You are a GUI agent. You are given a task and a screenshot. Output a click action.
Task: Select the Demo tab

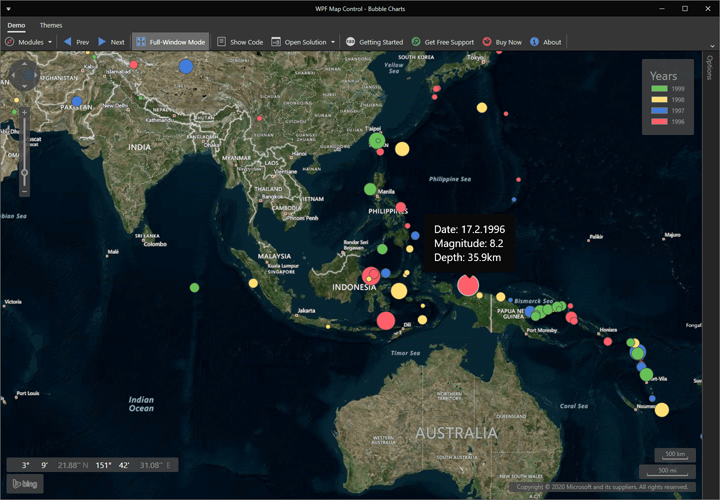(x=17, y=25)
